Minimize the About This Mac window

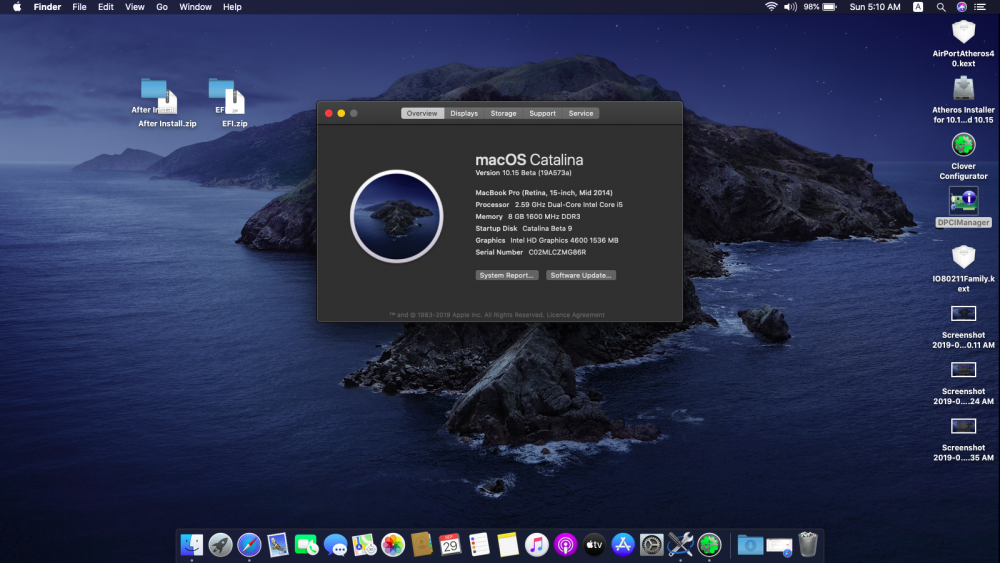[x=341, y=113]
